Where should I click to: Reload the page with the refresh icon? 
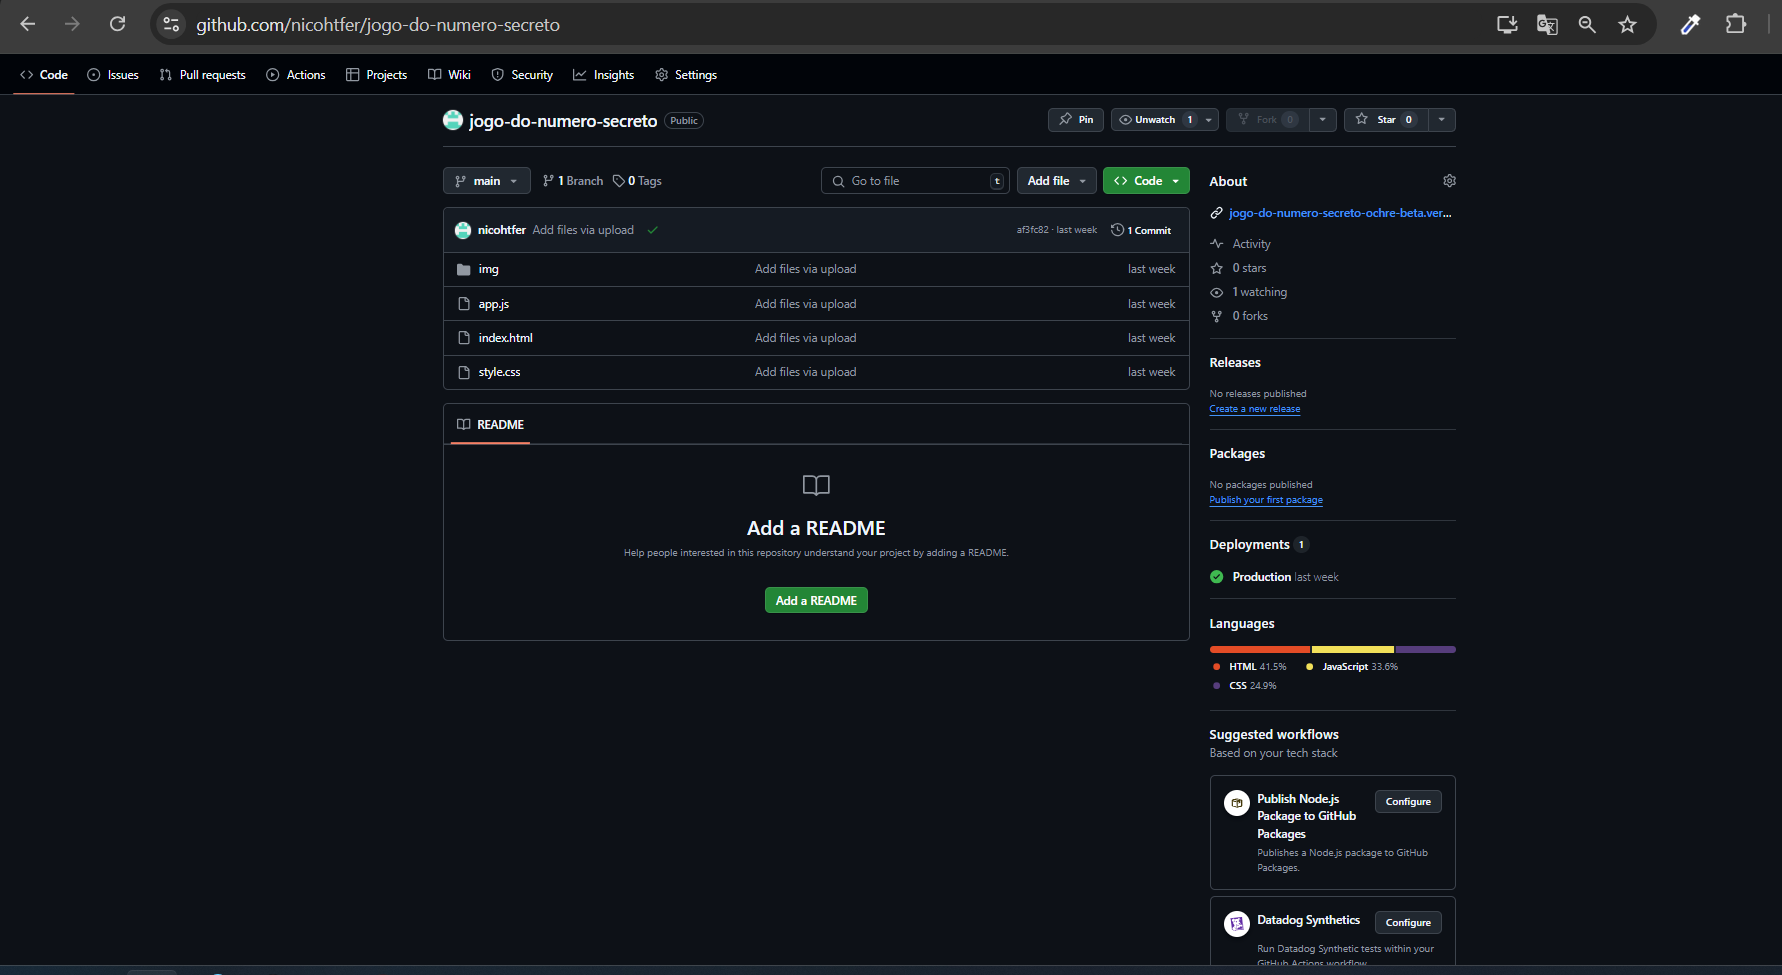click(x=117, y=24)
